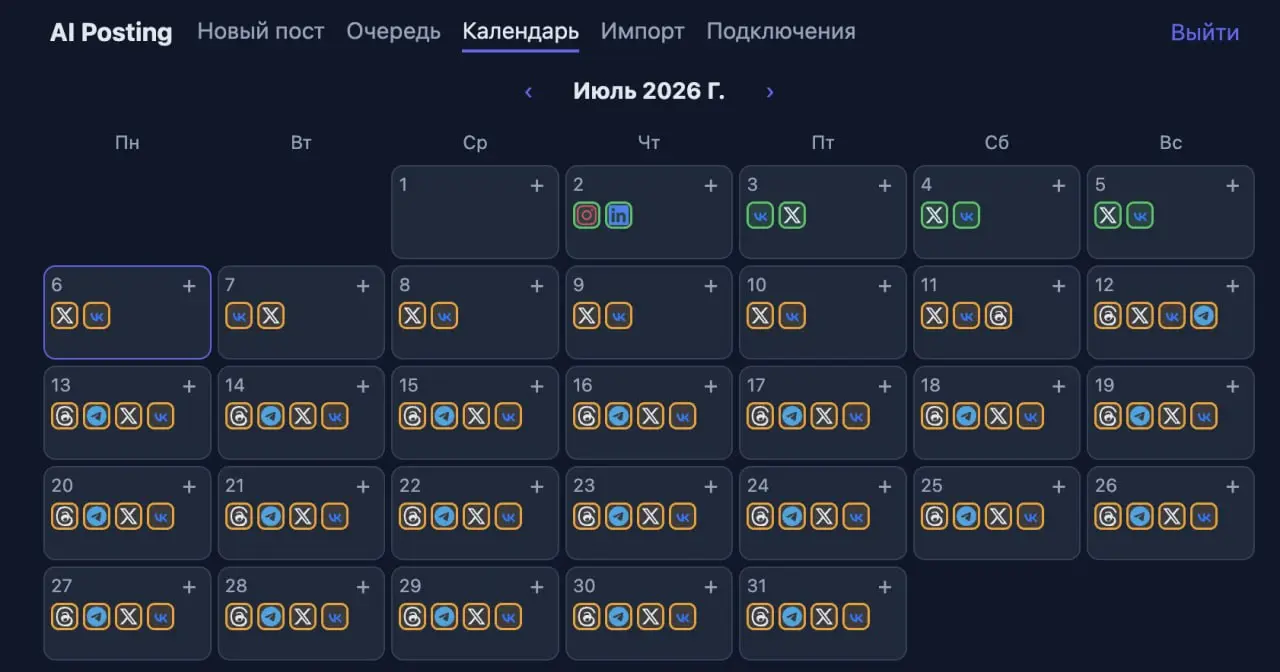
Task: Click Threads post icon on July 12
Action: (1109, 316)
